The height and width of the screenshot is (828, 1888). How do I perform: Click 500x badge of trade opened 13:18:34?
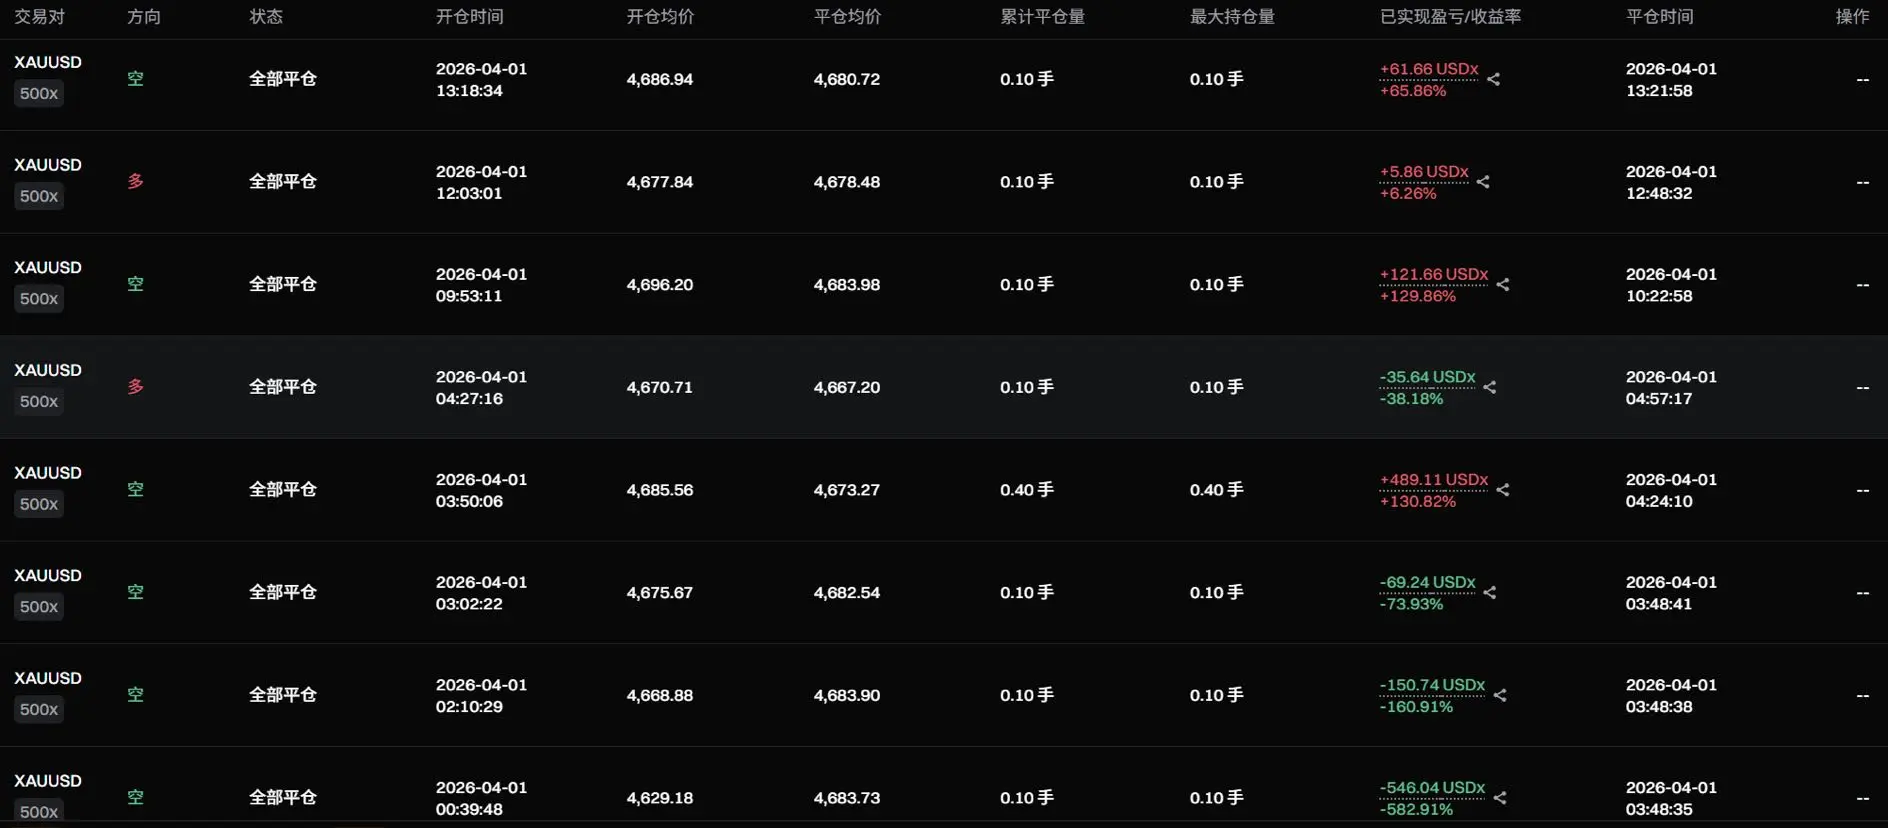tap(39, 94)
